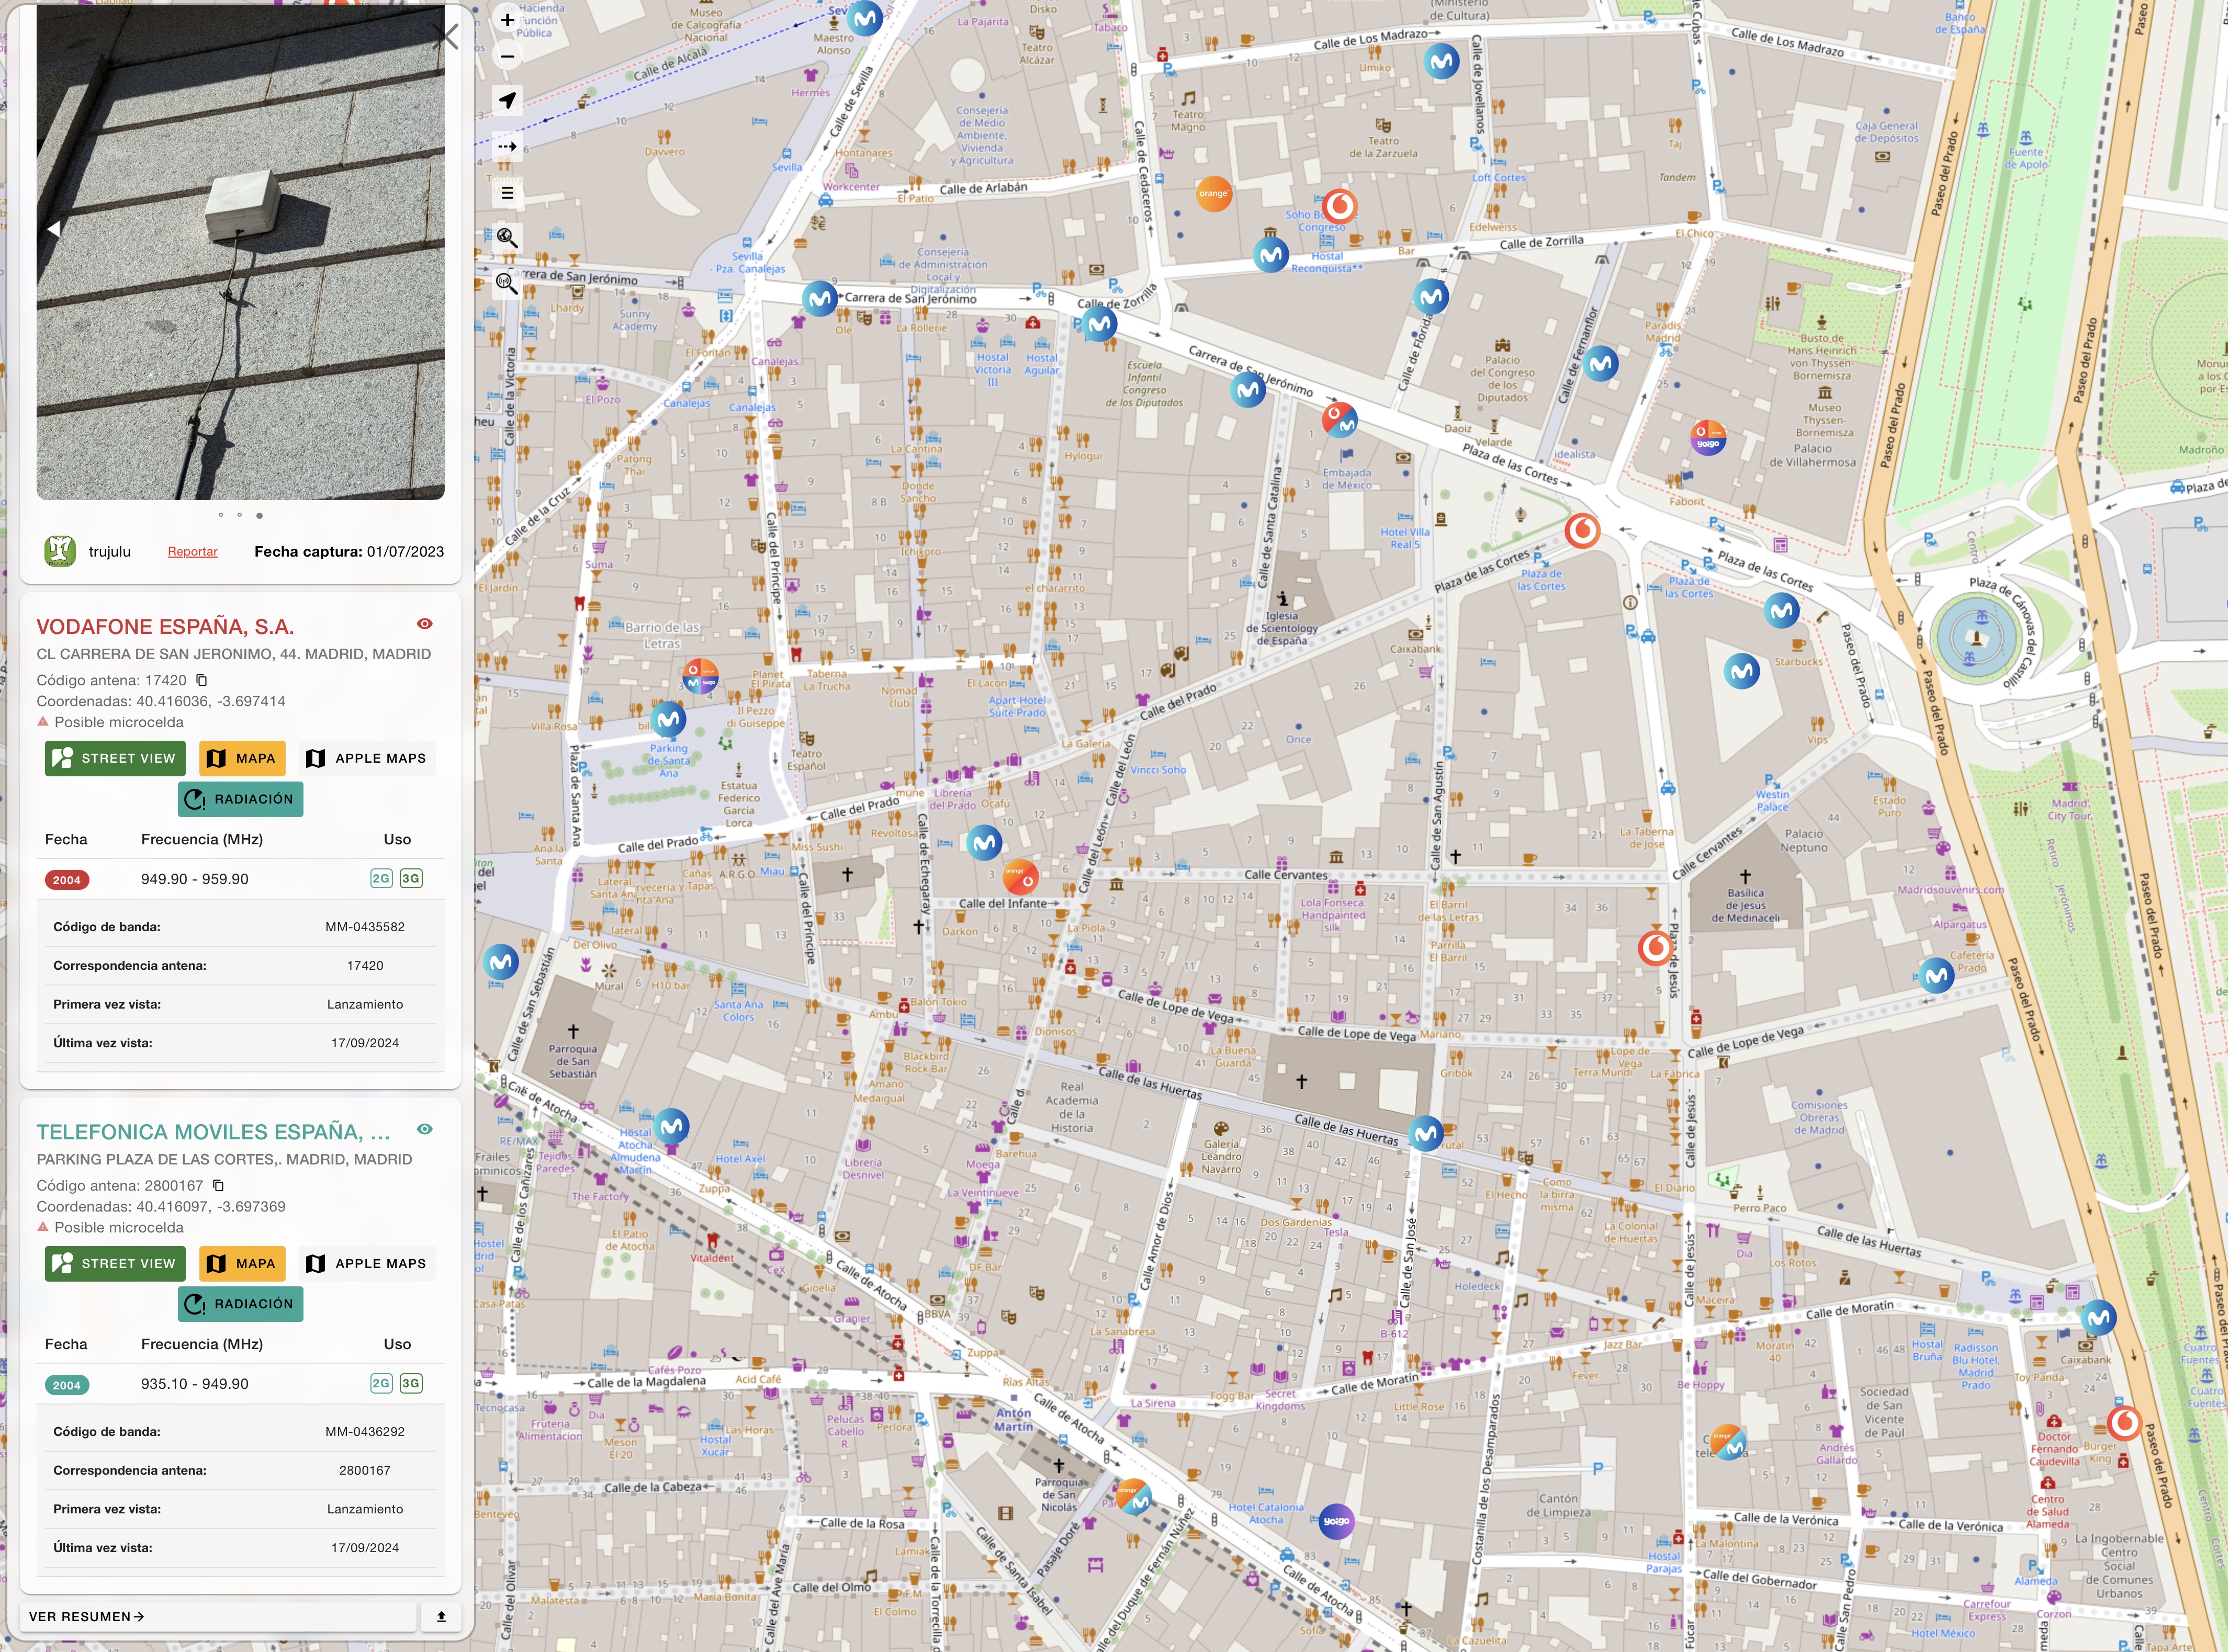Click the upload arrow beside Ver Resumen
The height and width of the screenshot is (1652, 2228).
441,1616
